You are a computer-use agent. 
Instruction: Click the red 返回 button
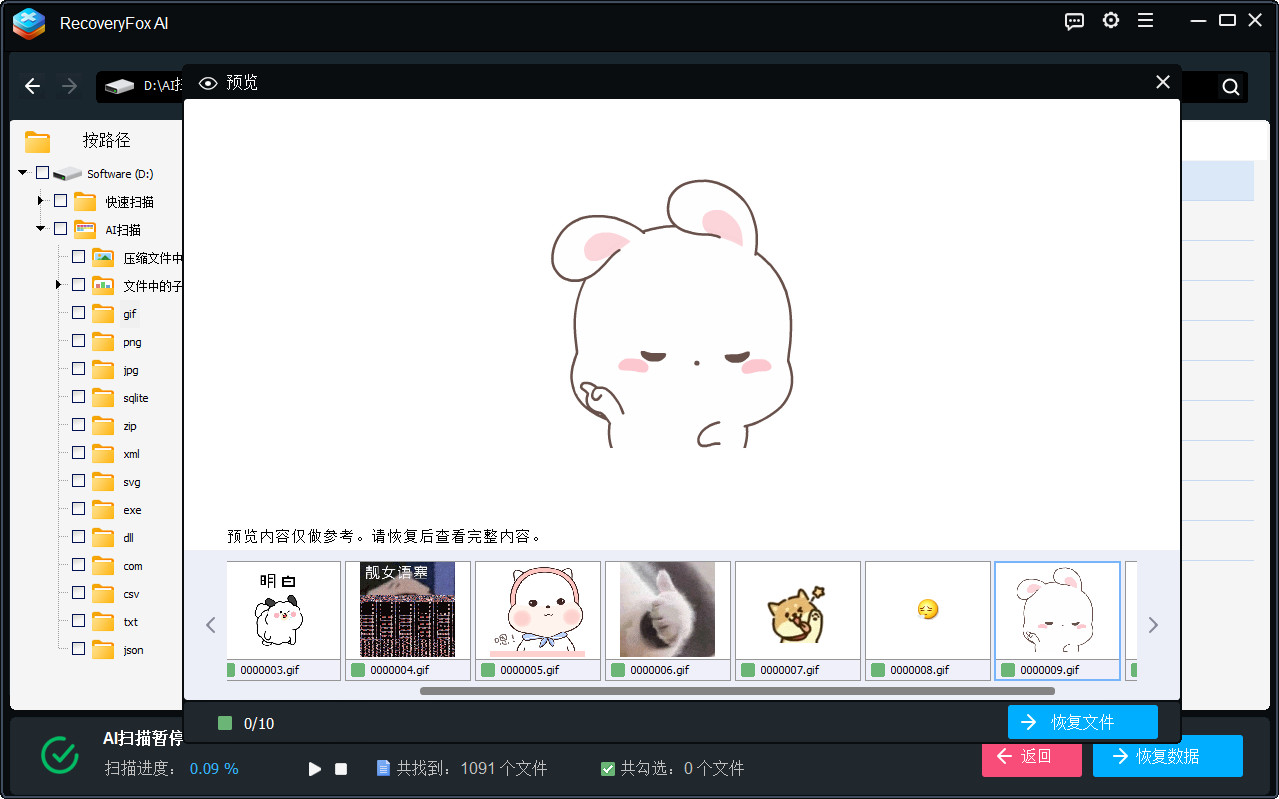(x=1031, y=760)
